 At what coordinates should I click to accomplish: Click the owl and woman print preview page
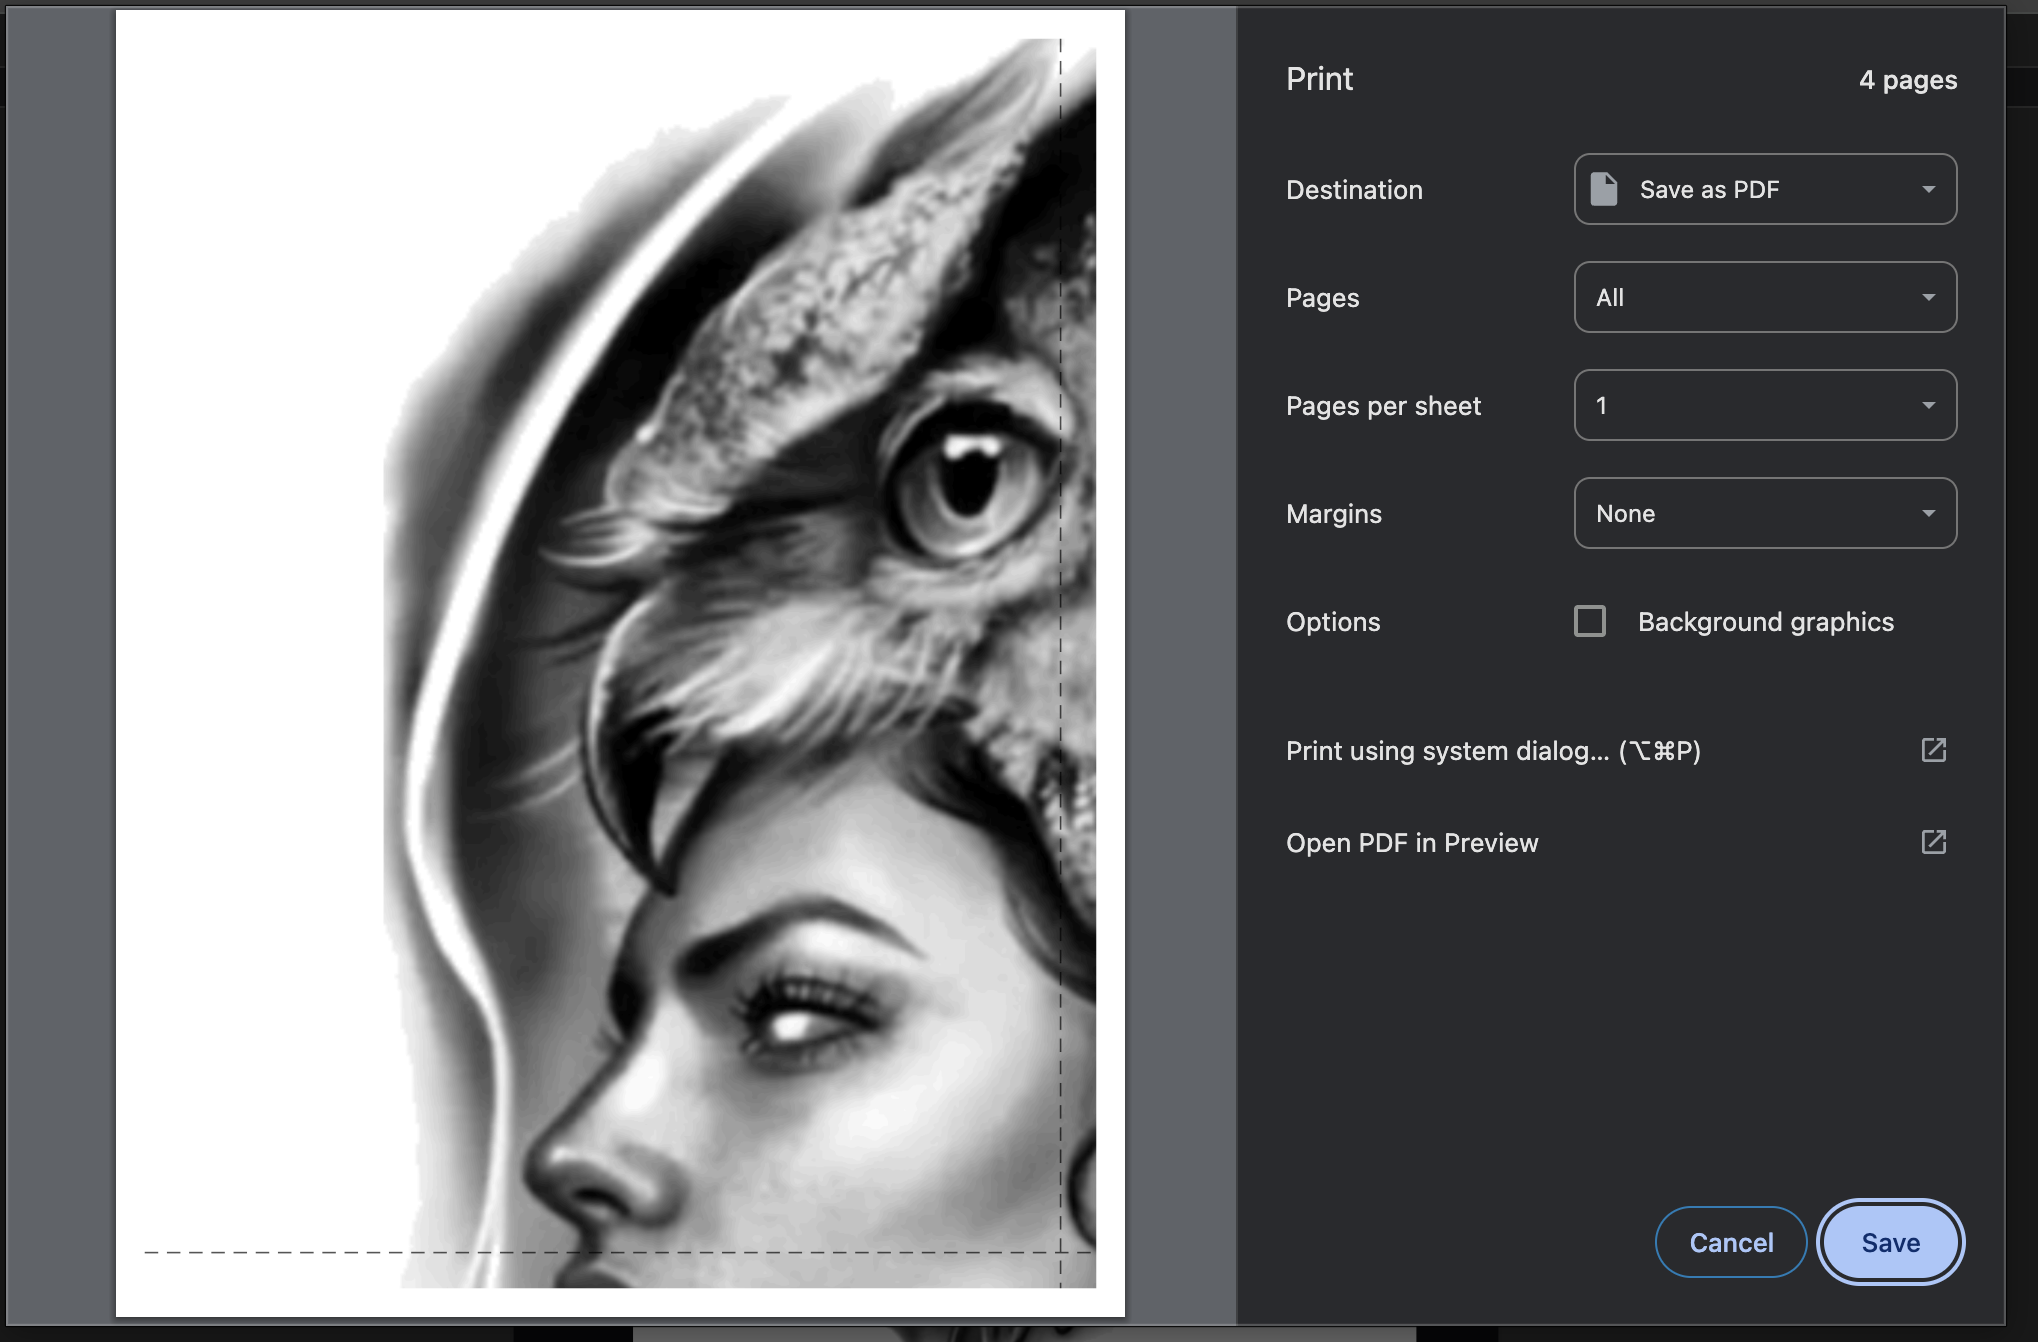(620, 662)
